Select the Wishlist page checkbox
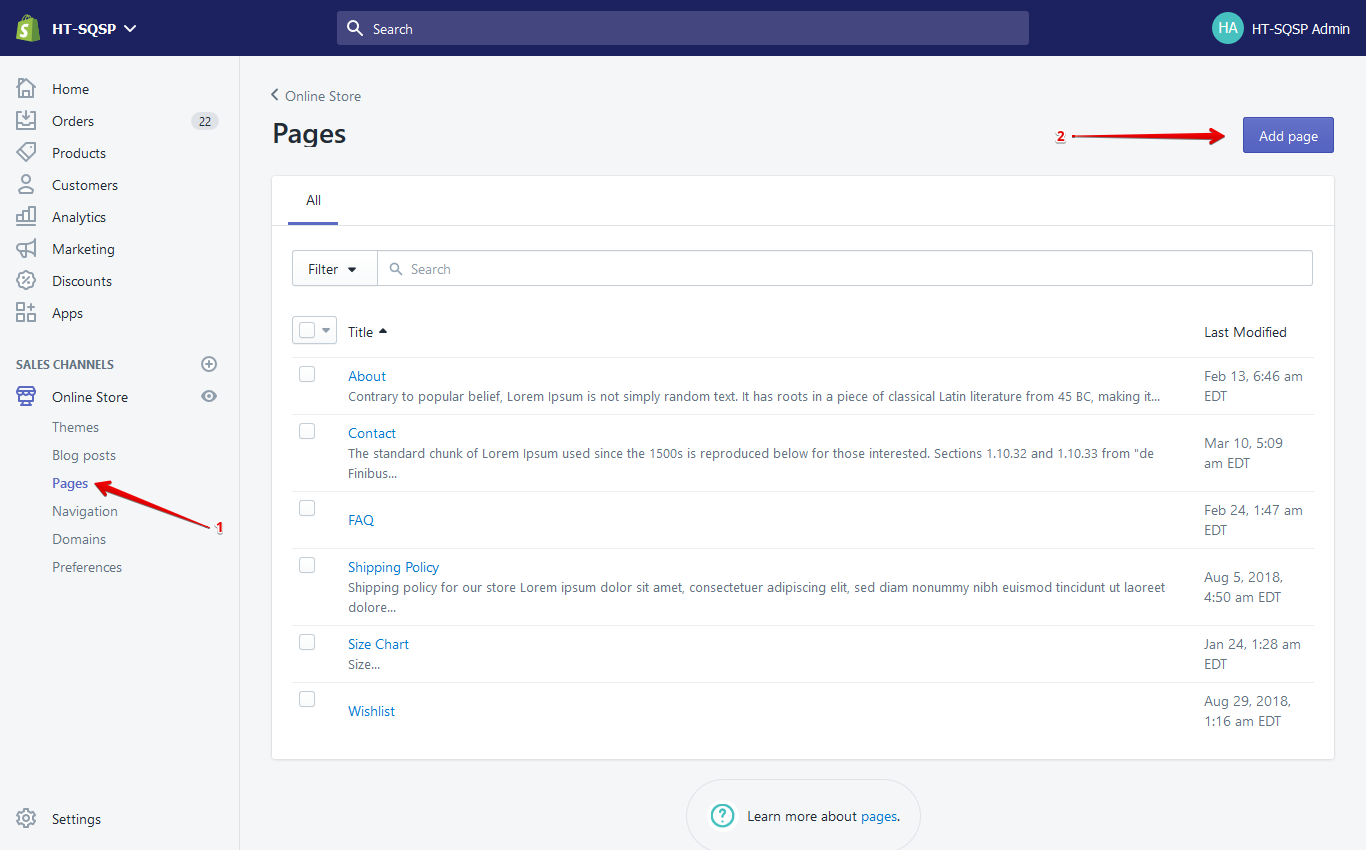This screenshot has width=1366, height=850. [307, 699]
